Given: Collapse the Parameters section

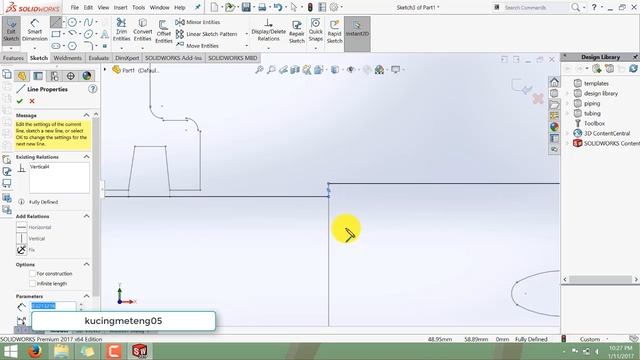Looking at the screenshot, I should (87, 296).
